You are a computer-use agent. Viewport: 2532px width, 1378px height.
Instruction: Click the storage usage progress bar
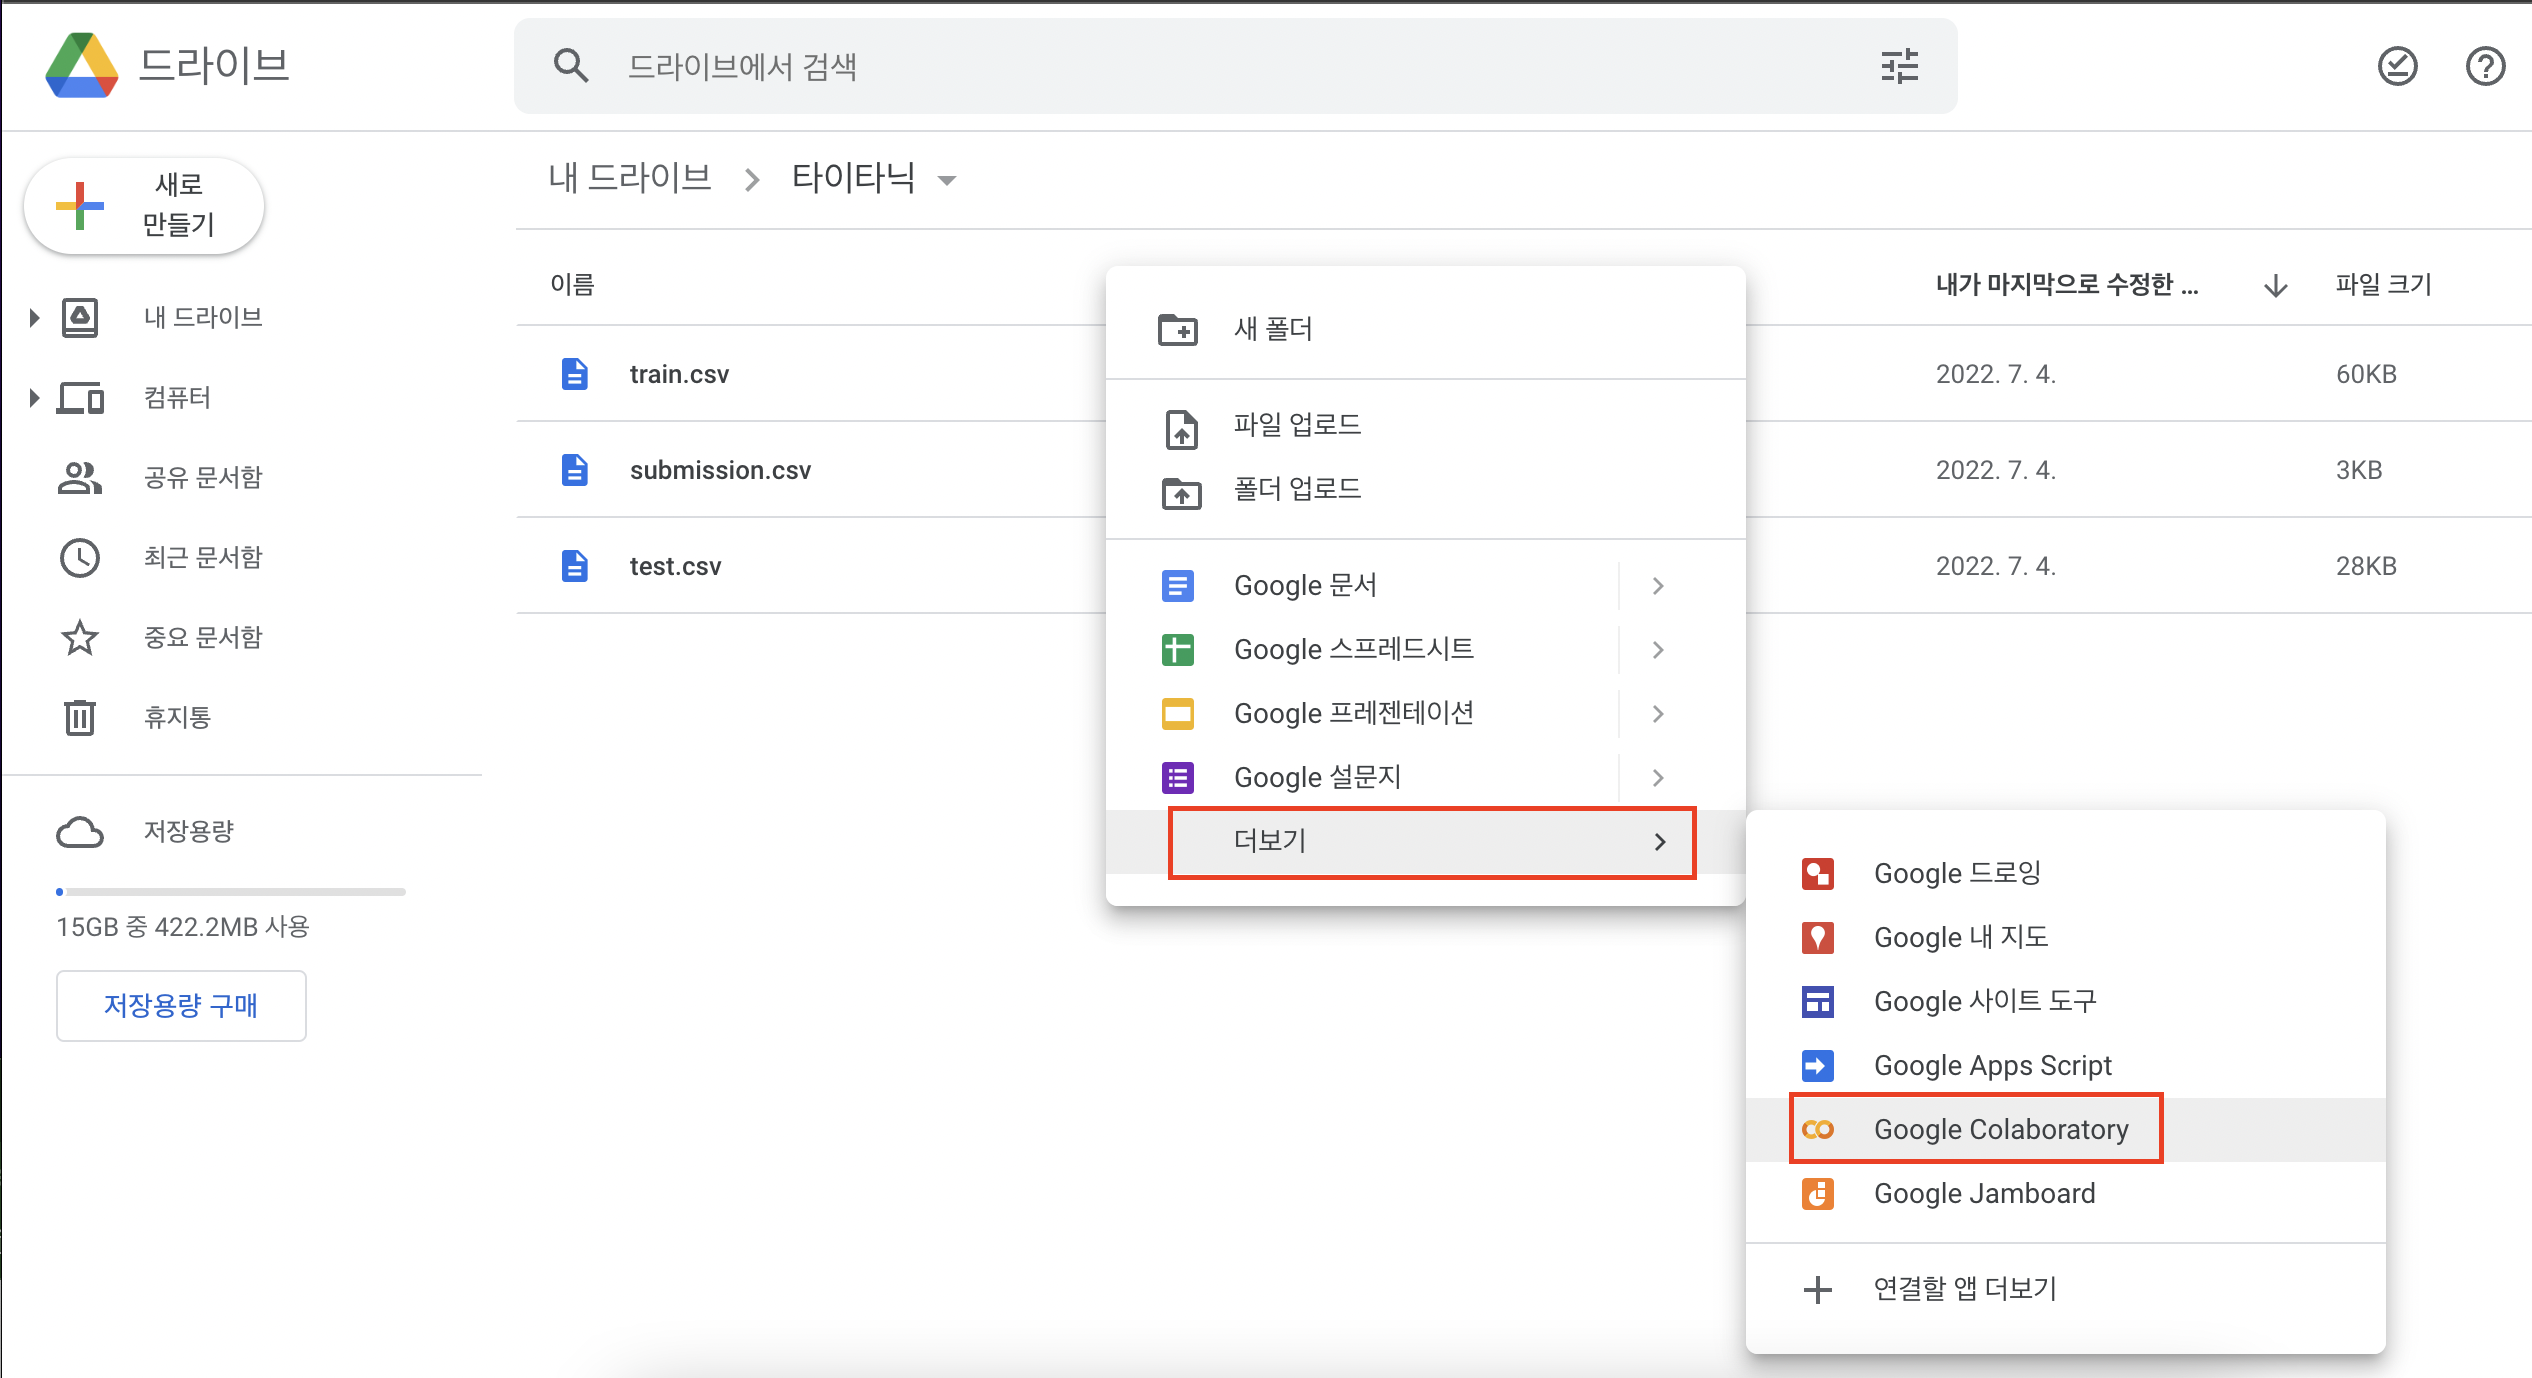pyautogui.click(x=231, y=891)
